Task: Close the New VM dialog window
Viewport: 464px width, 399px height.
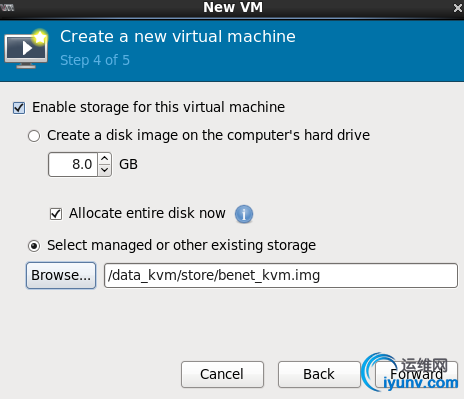Action: coord(458,8)
